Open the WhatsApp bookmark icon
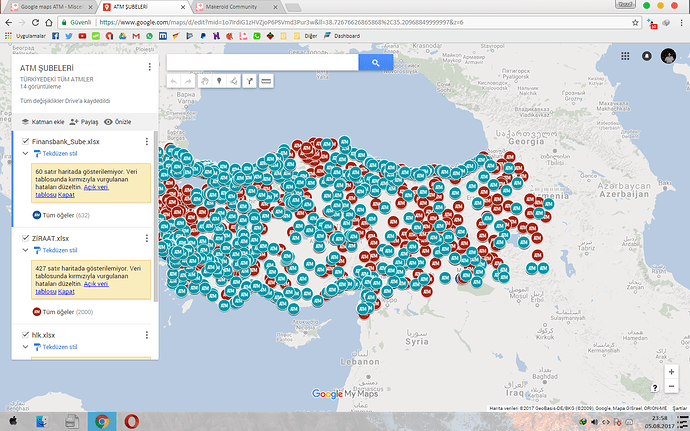This screenshot has height=431, width=690. 150,36
